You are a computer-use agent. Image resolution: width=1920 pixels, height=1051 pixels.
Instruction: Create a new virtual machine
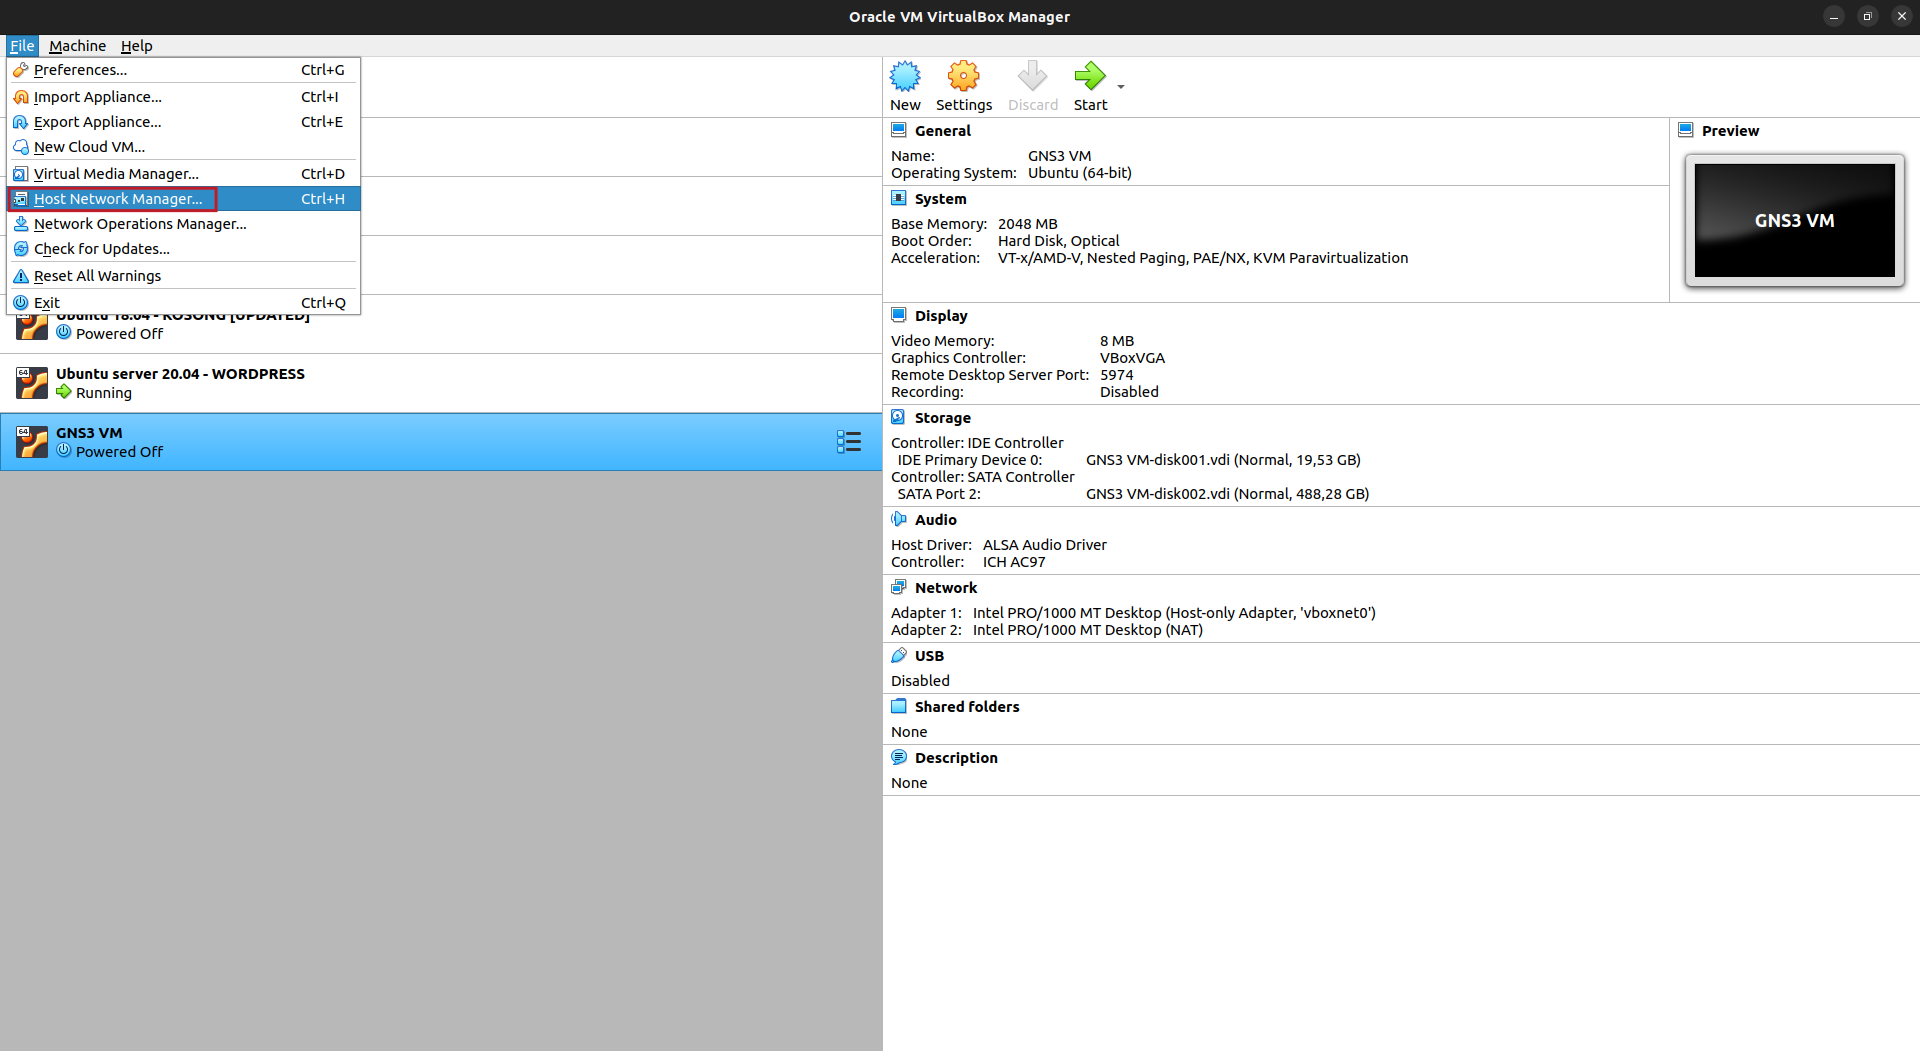pos(904,85)
